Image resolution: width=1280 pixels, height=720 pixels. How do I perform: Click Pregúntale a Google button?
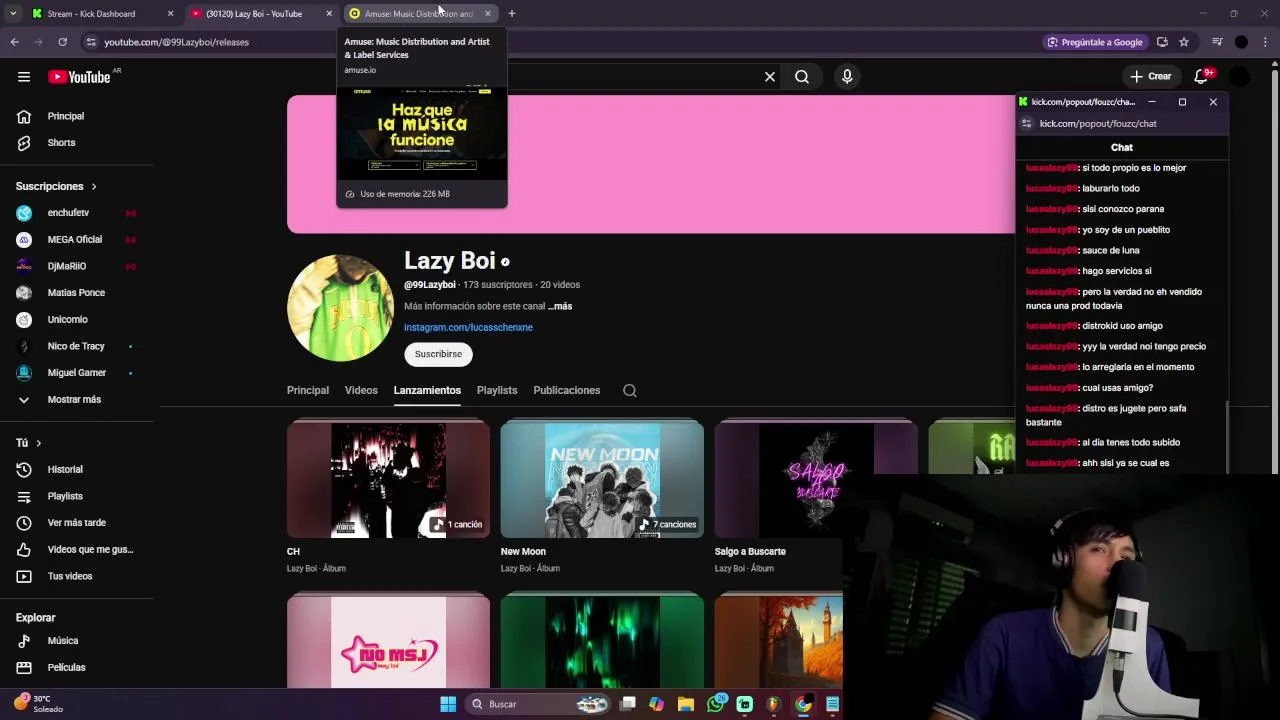coord(1095,42)
